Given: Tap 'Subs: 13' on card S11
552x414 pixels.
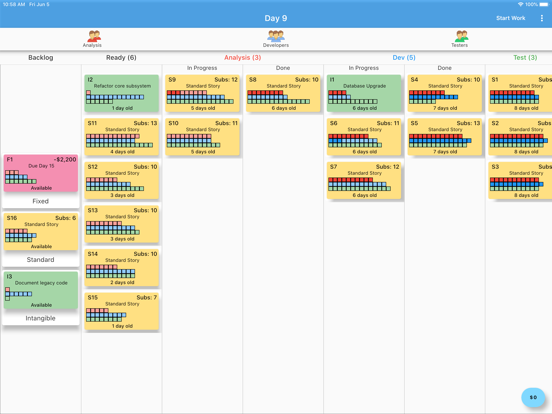Looking at the screenshot, I should (x=145, y=123).
